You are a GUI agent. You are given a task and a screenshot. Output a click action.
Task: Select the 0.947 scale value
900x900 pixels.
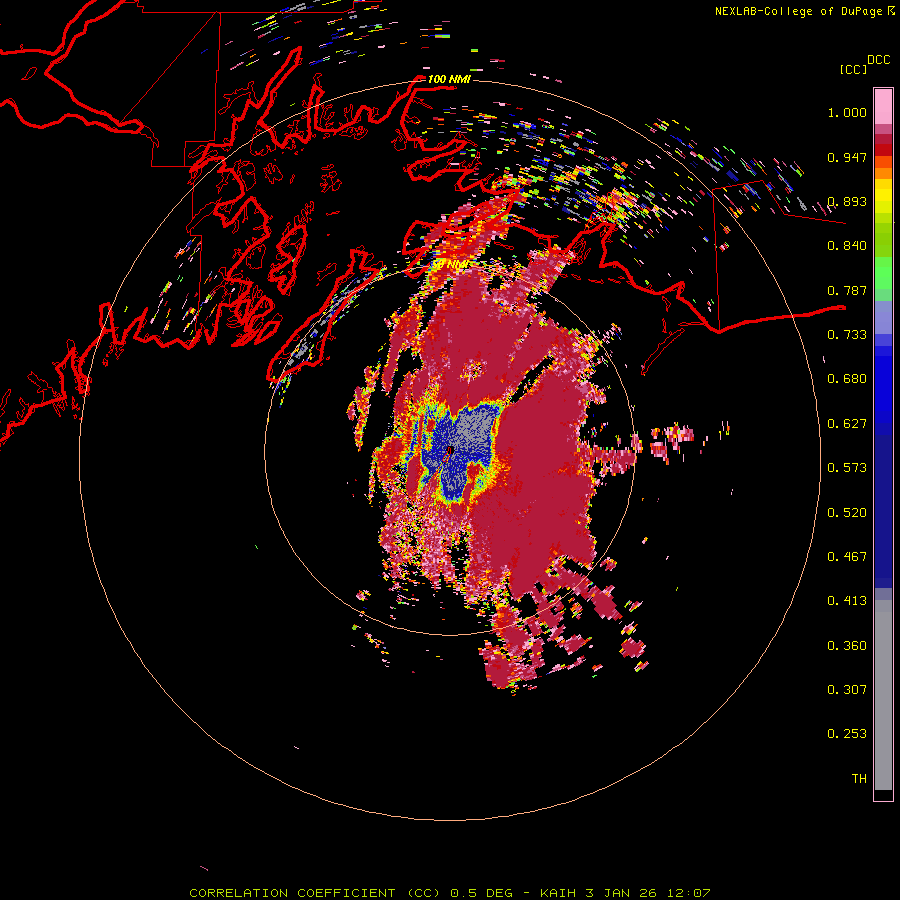point(847,157)
